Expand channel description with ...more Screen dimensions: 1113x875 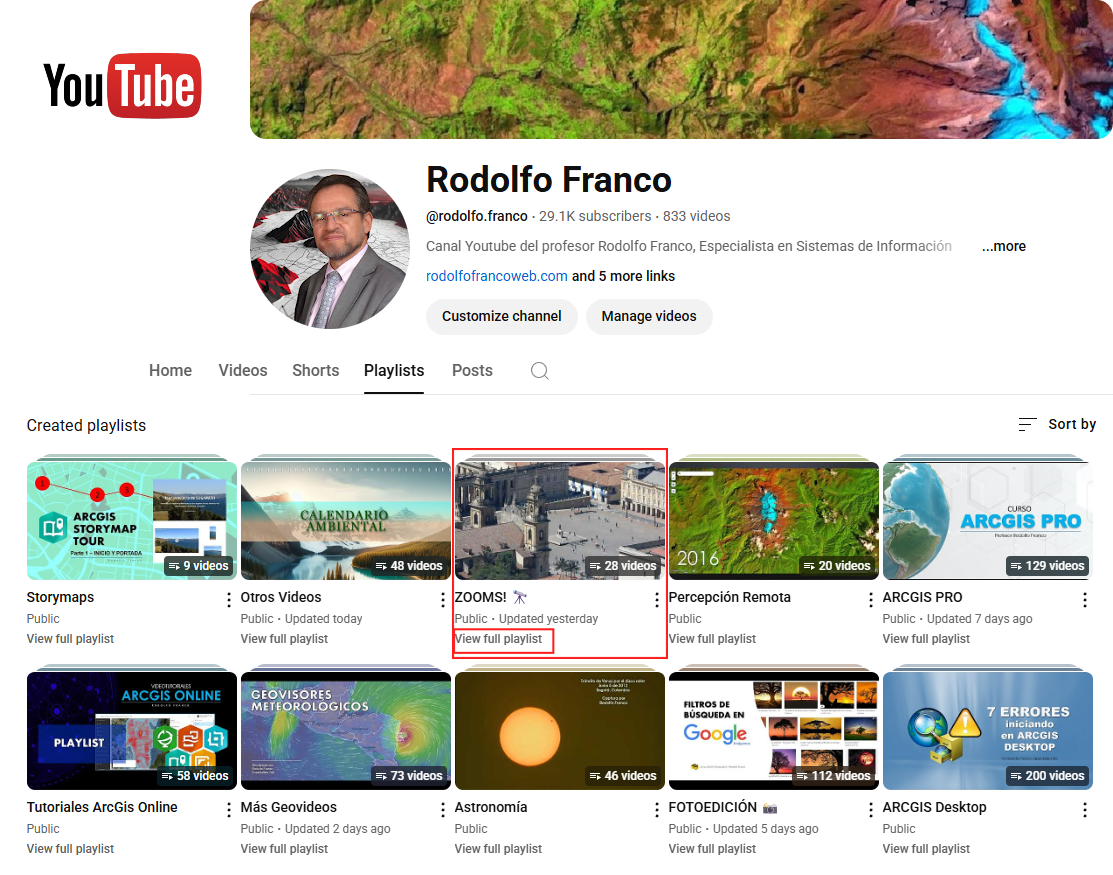point(1003,246)
